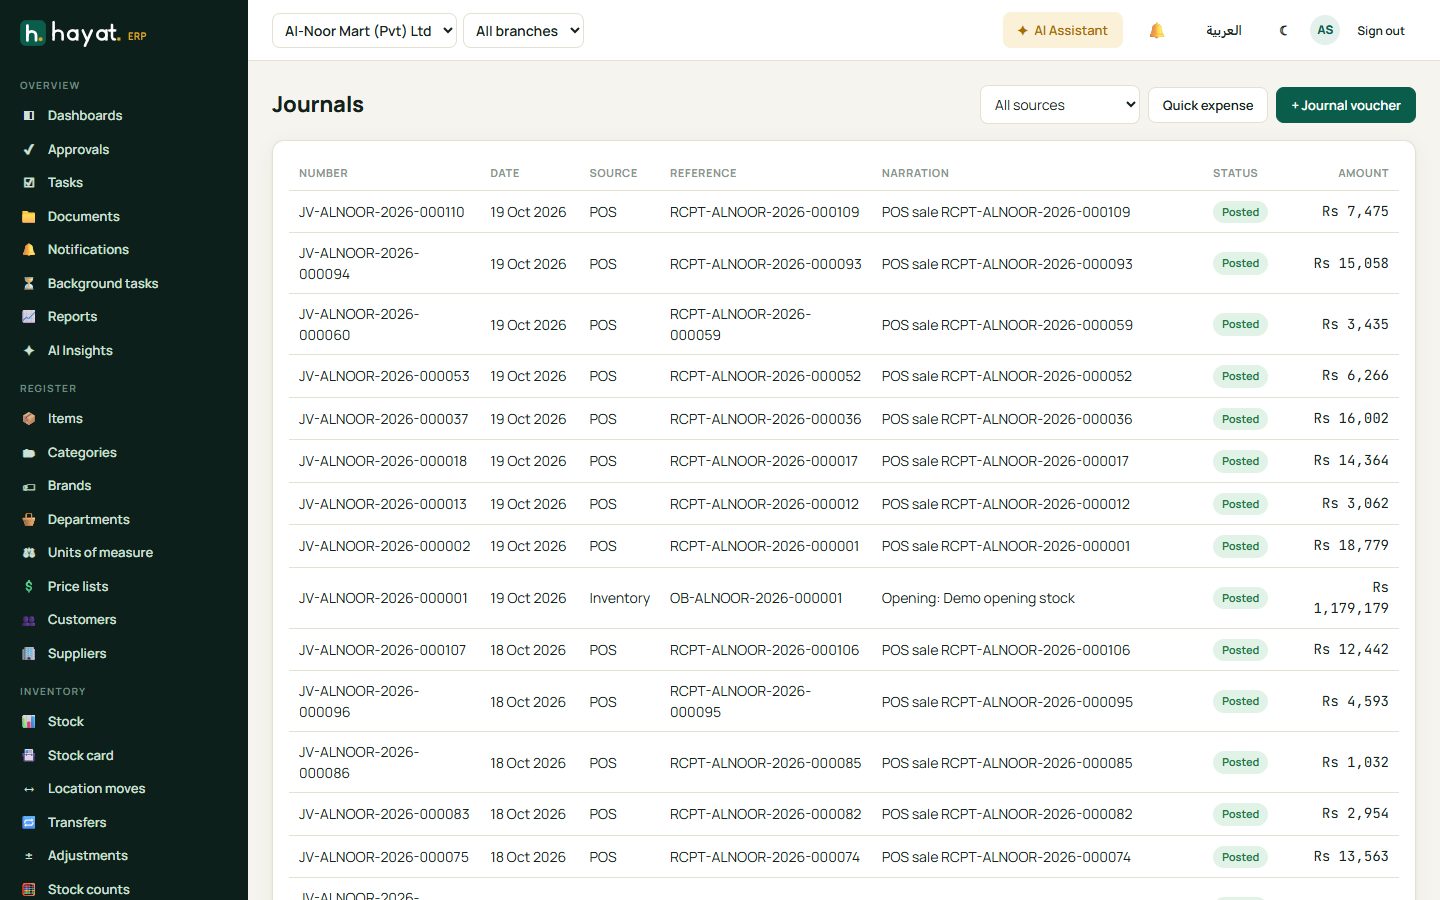
Task: Open Units of measure page
Action: tap(100, 553)
